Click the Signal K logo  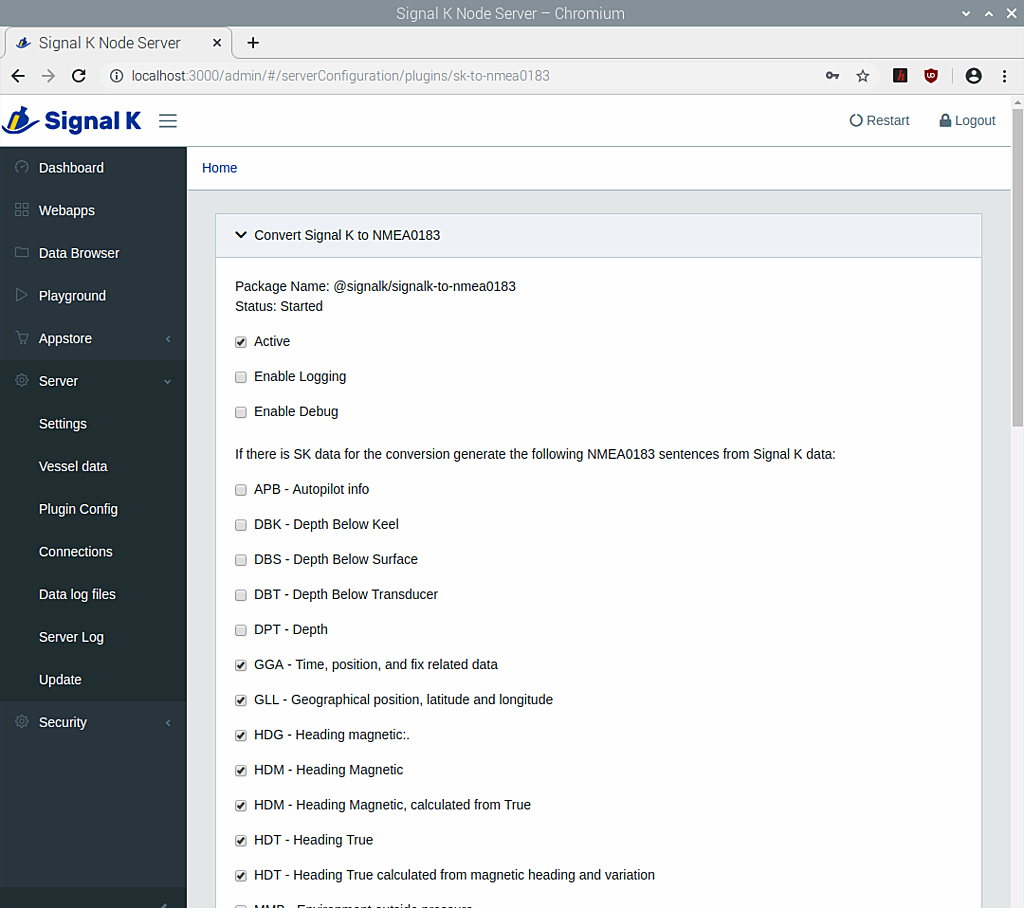72,121
